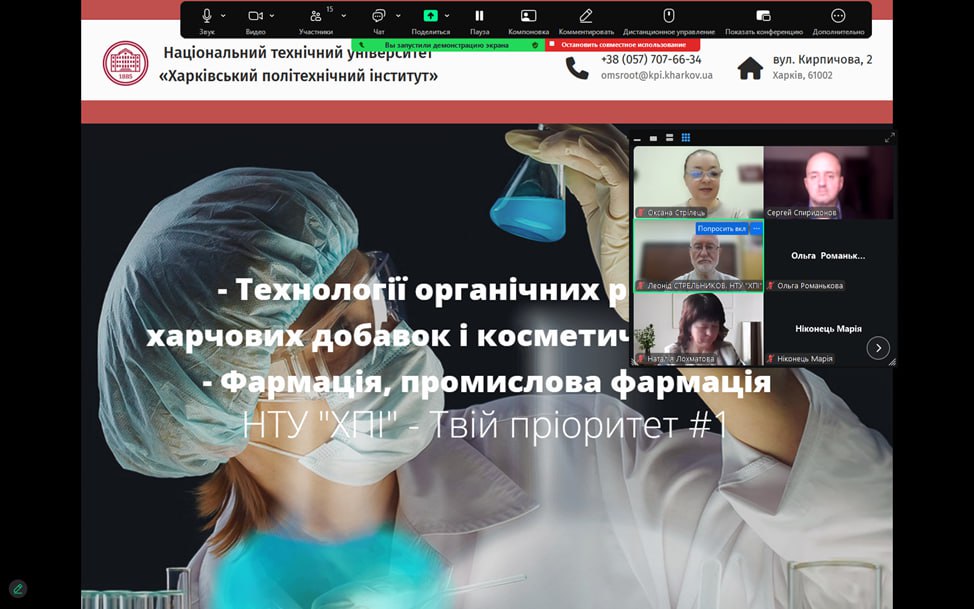Expand the video panel with the diagonal arrows icon
The height and width of the screenshot is (609, 974).
[x=890, y=138]
